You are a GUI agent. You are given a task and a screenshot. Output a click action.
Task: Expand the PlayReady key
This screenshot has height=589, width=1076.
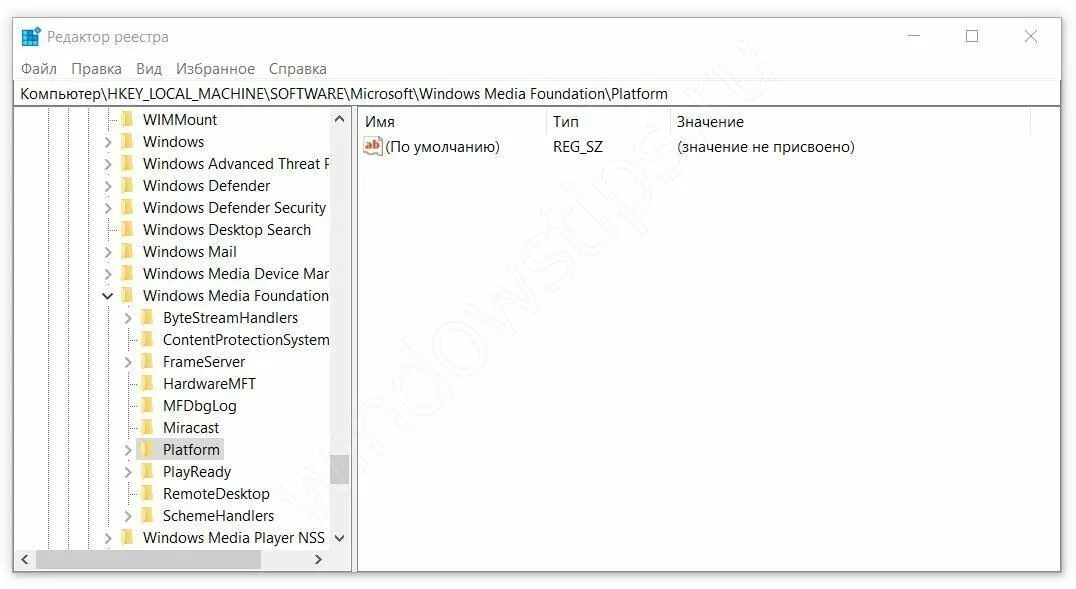pos(128,472)
